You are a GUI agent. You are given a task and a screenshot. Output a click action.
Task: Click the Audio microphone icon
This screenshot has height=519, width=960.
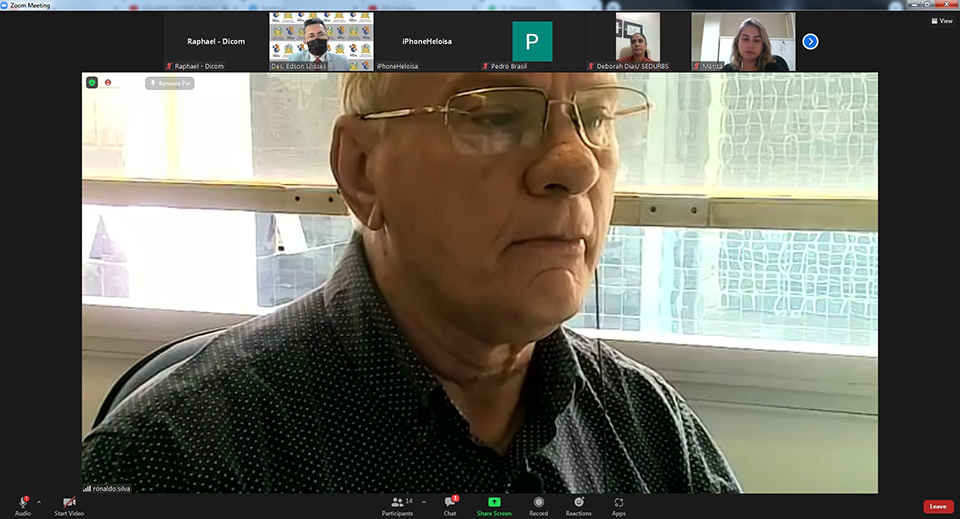[x=22, y=502]
